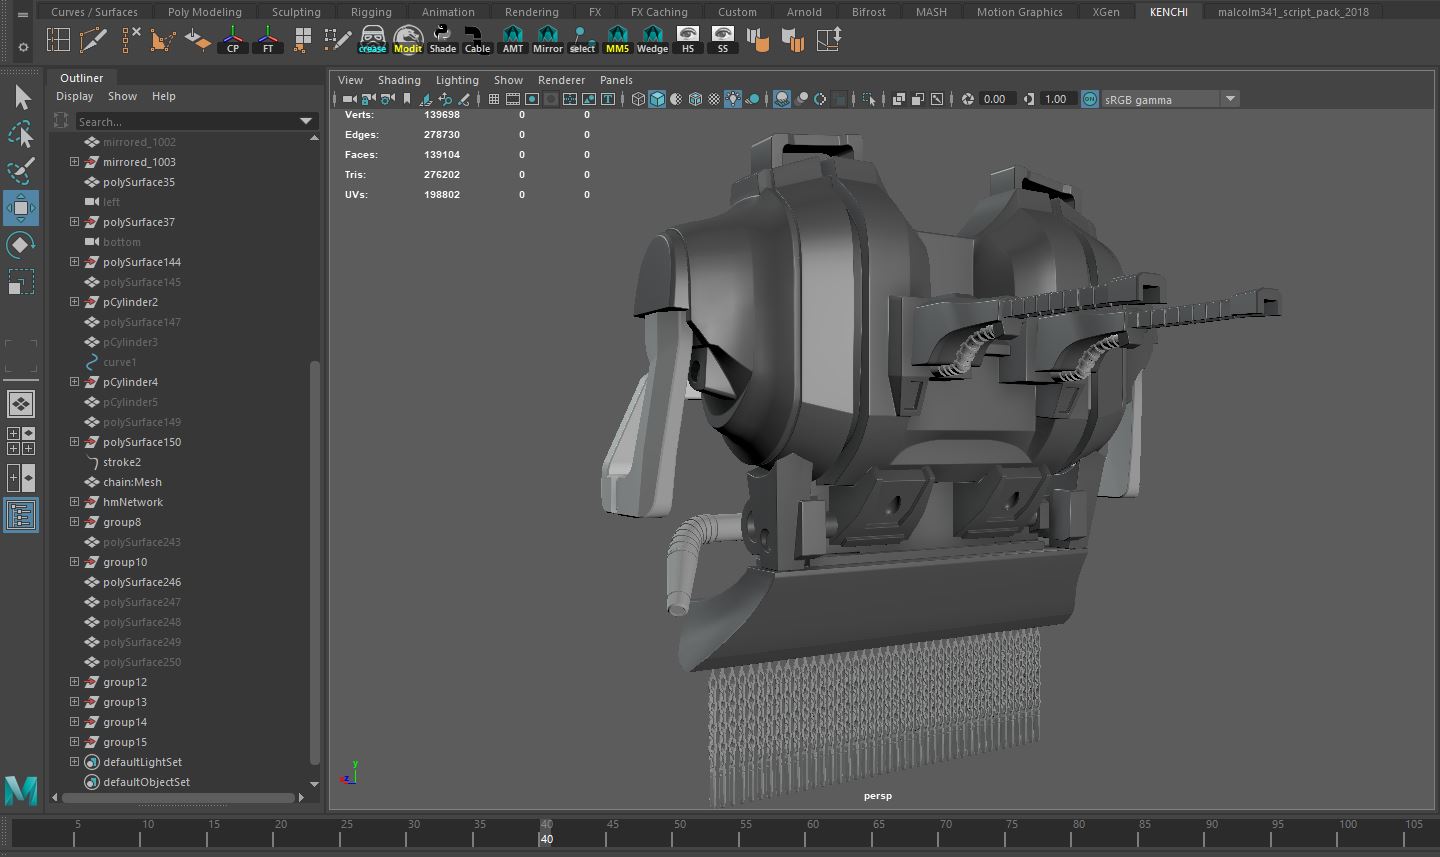This screenshot has height=857, width=1440.
Task: Expand group8 in the Outliner
Action: pos(74,522)
